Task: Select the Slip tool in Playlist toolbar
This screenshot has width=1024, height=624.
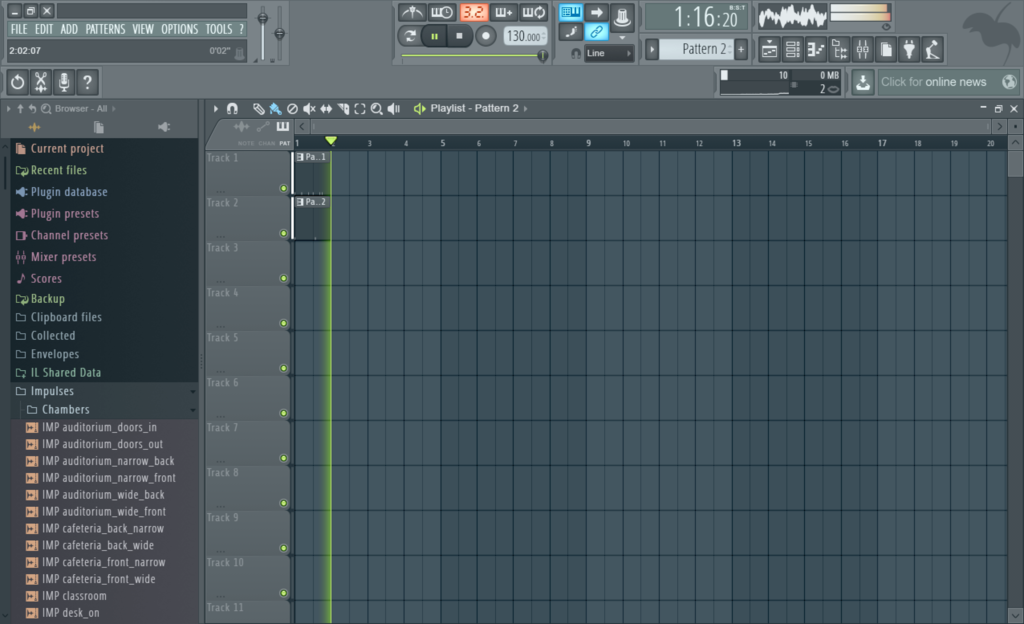Action: click(x=326, y=109)
